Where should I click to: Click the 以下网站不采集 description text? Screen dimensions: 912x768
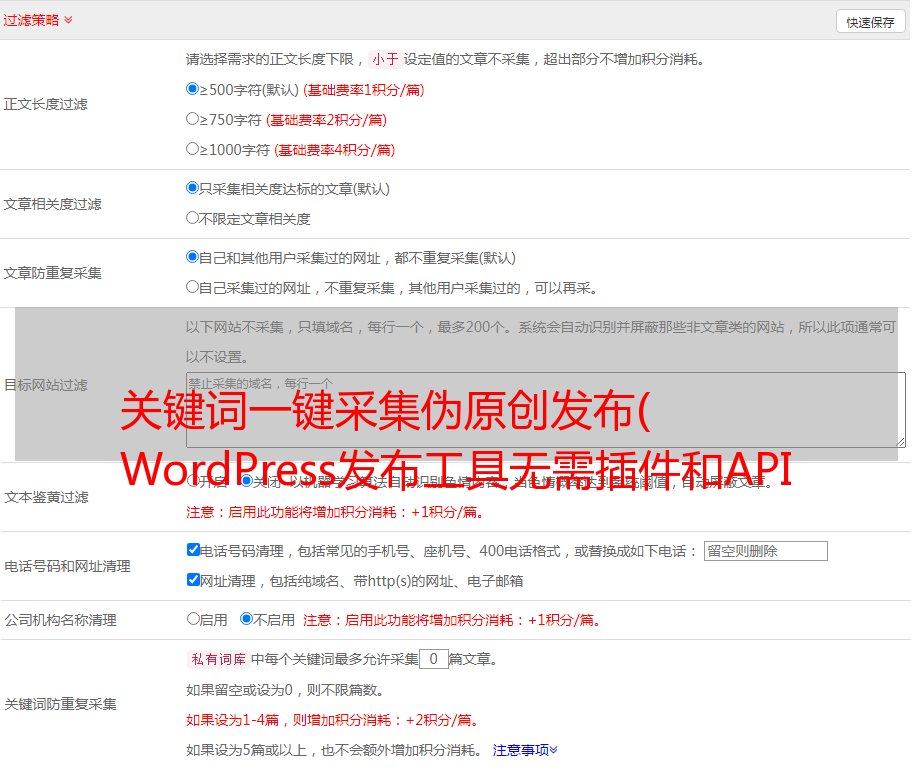540,342
